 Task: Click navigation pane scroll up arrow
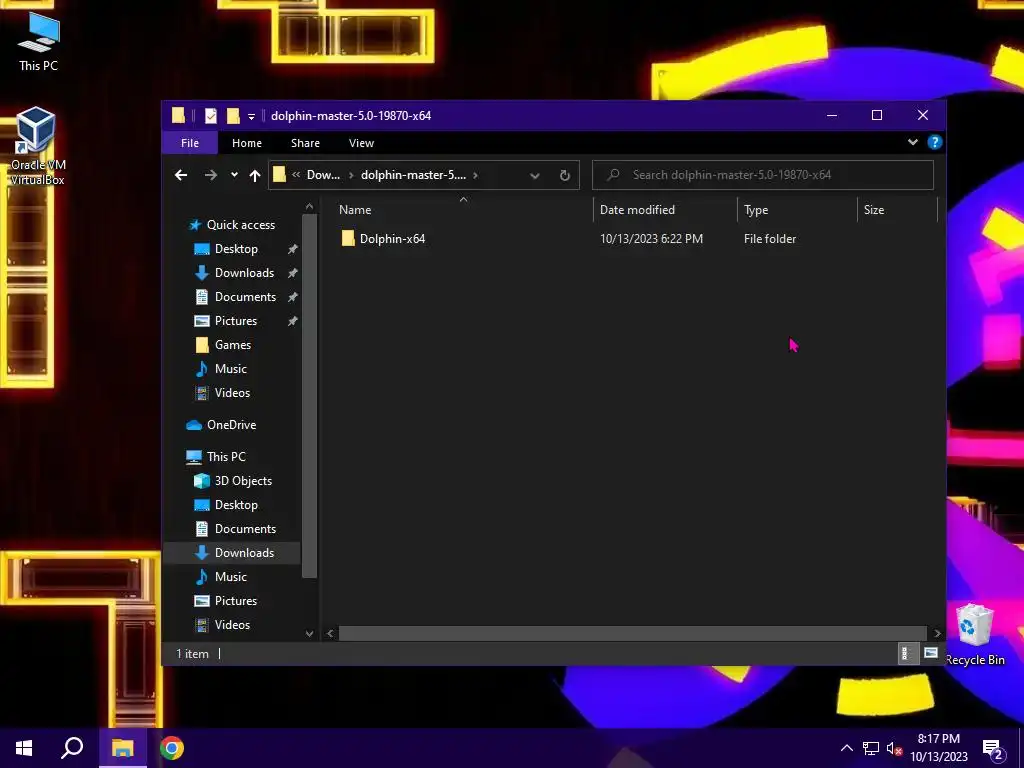310,206
